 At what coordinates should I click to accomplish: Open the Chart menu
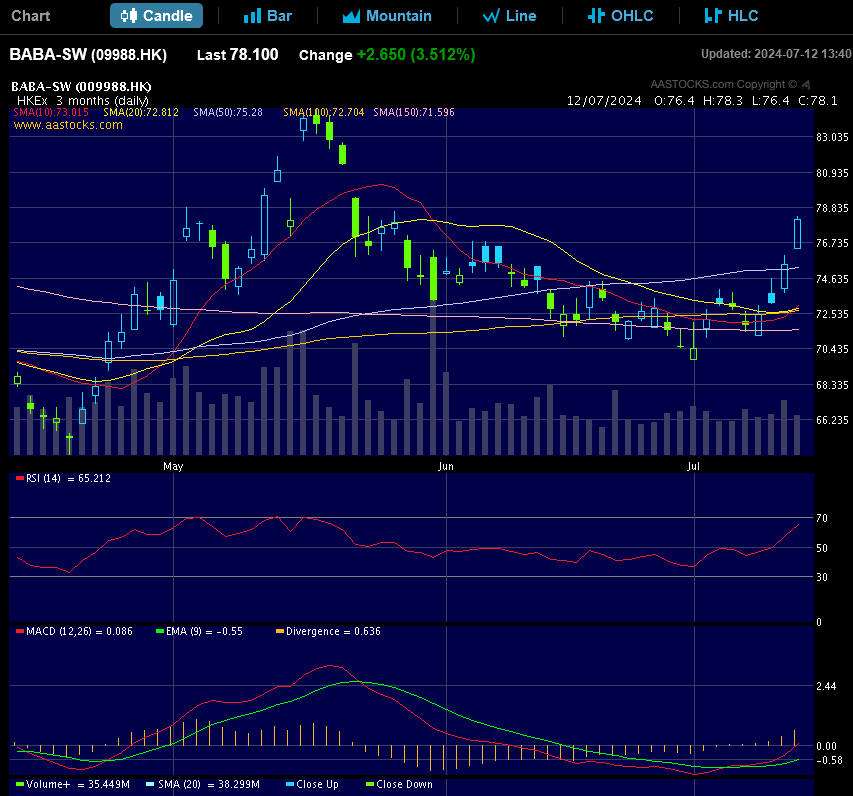click(30, 15)
